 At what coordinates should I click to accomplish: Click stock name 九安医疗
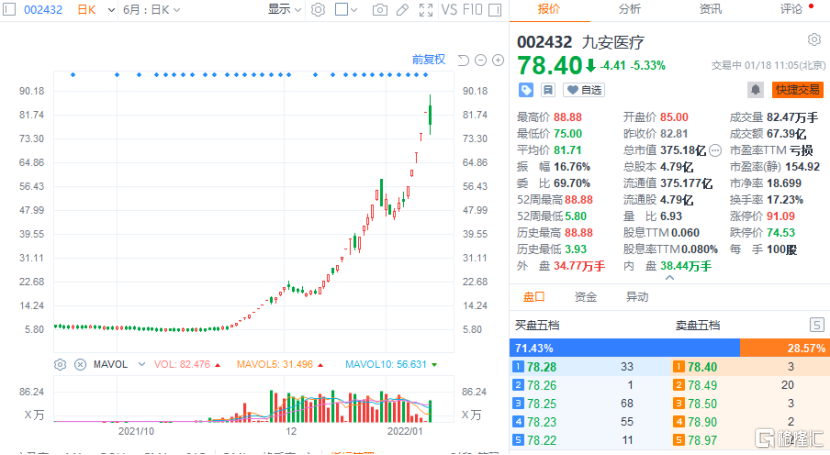(x=613, y=42)
